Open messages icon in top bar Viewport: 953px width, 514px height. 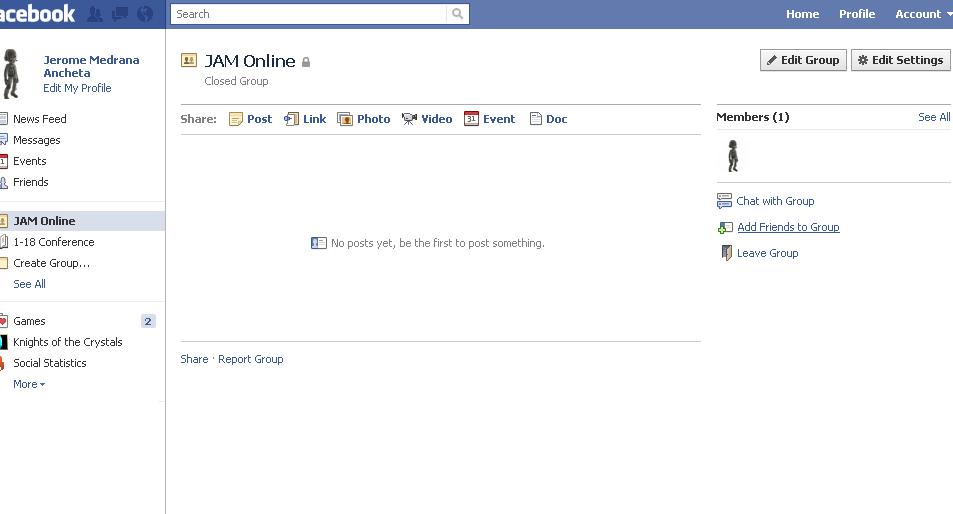120,14
